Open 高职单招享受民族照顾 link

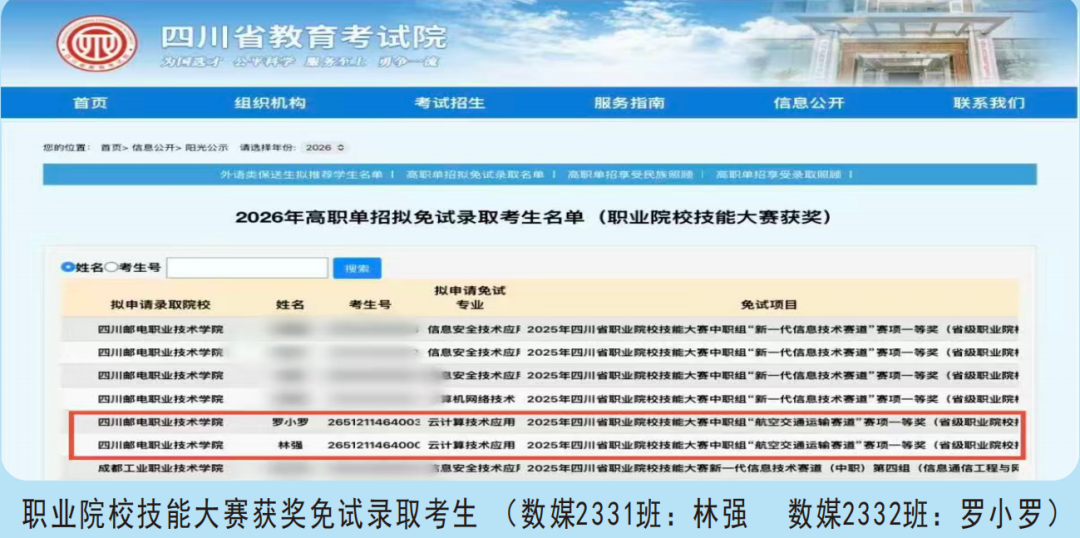pos(630,175)
